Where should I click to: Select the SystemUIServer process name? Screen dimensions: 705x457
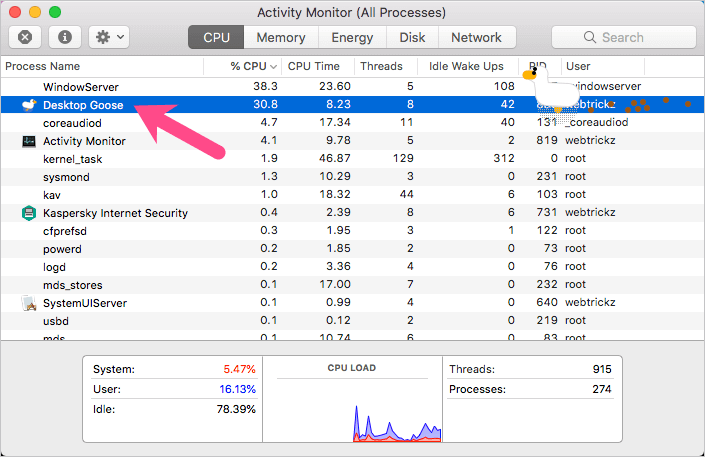[85, 303]
